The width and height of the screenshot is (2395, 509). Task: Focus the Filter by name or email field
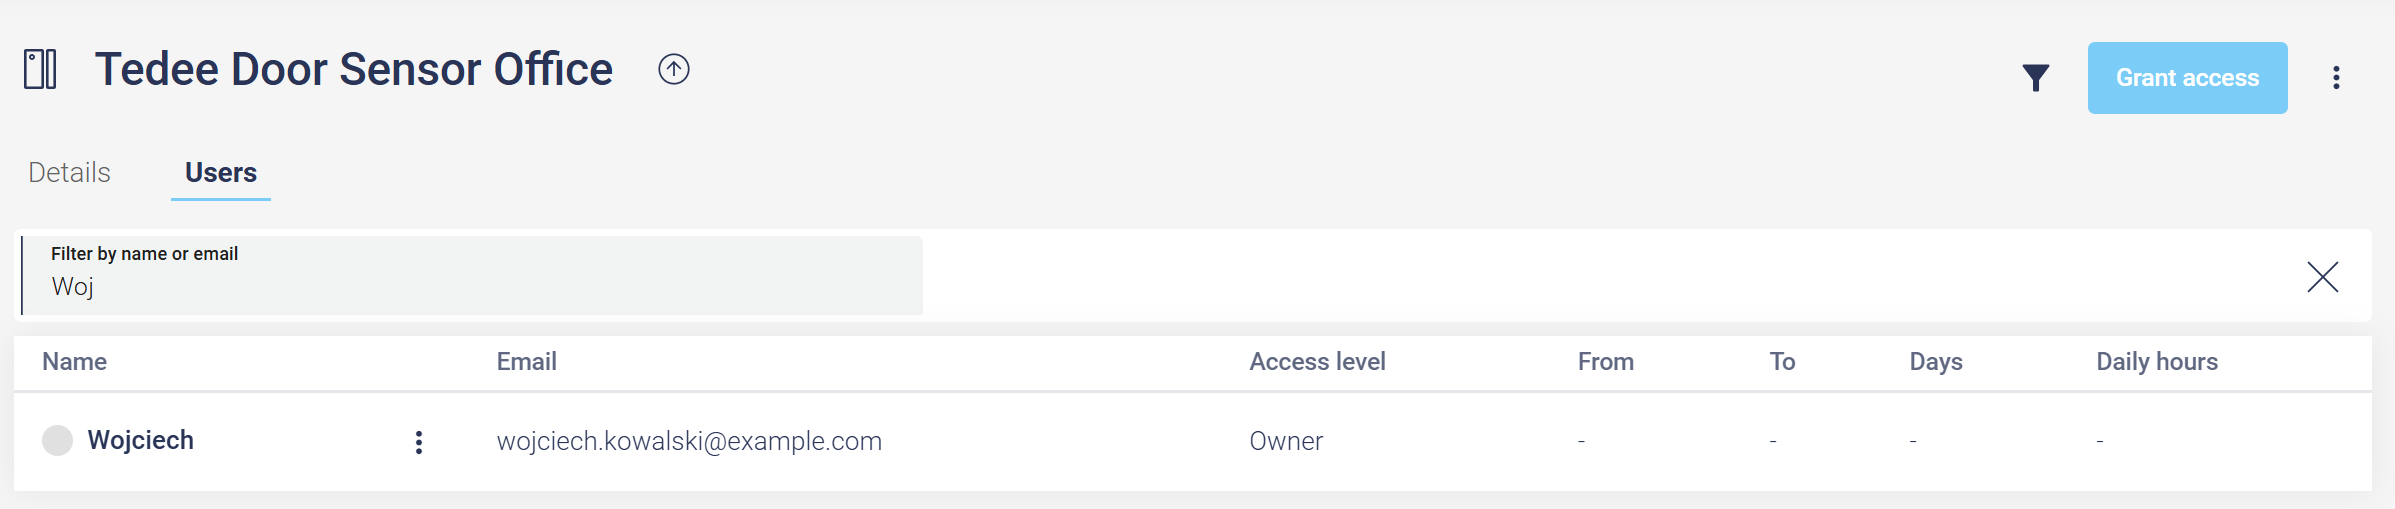point(472,286)
